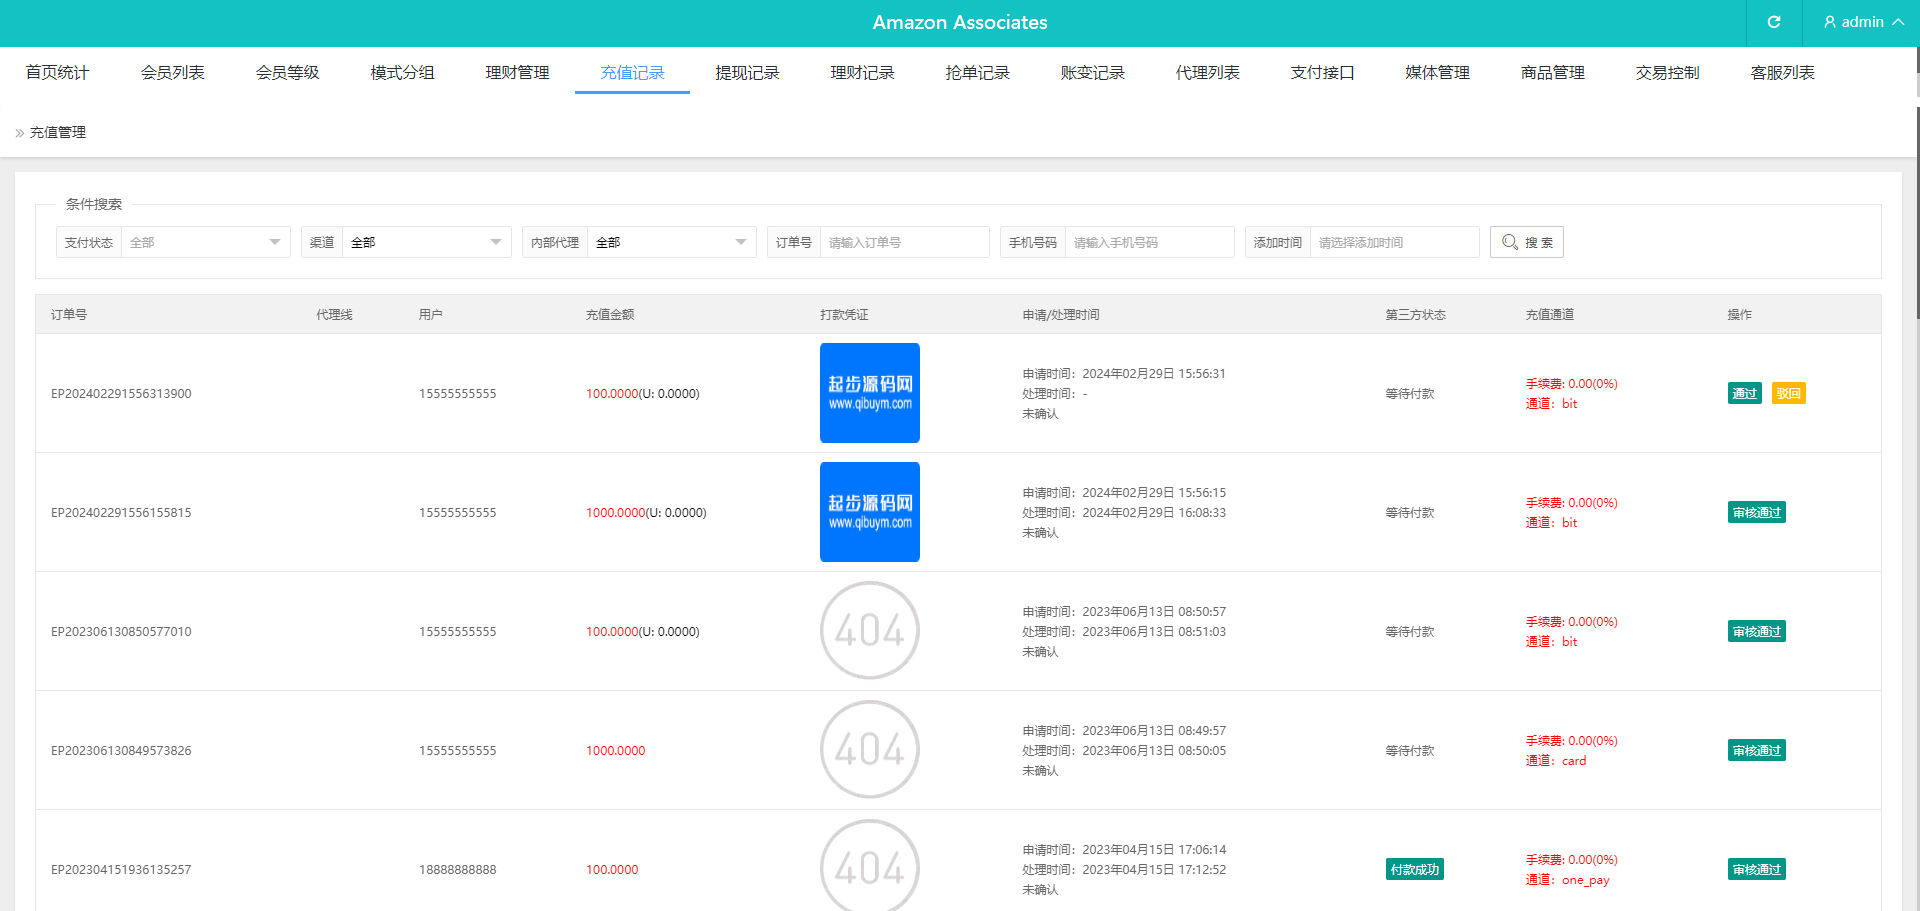The image size is (1920, 911).
Task: Open the 内部代理 dropdown
Action: (x=670, y=242)
